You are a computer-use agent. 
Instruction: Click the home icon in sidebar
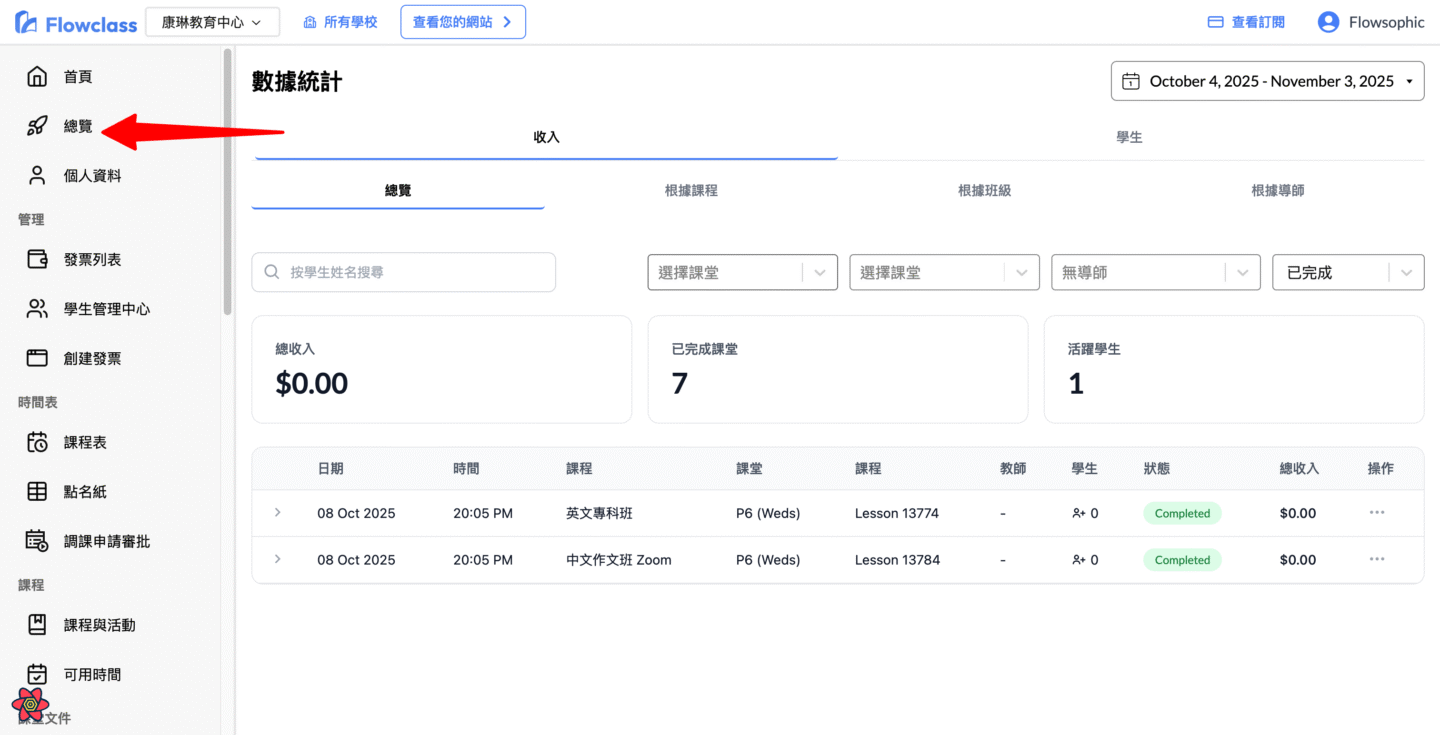pos(37,77)
